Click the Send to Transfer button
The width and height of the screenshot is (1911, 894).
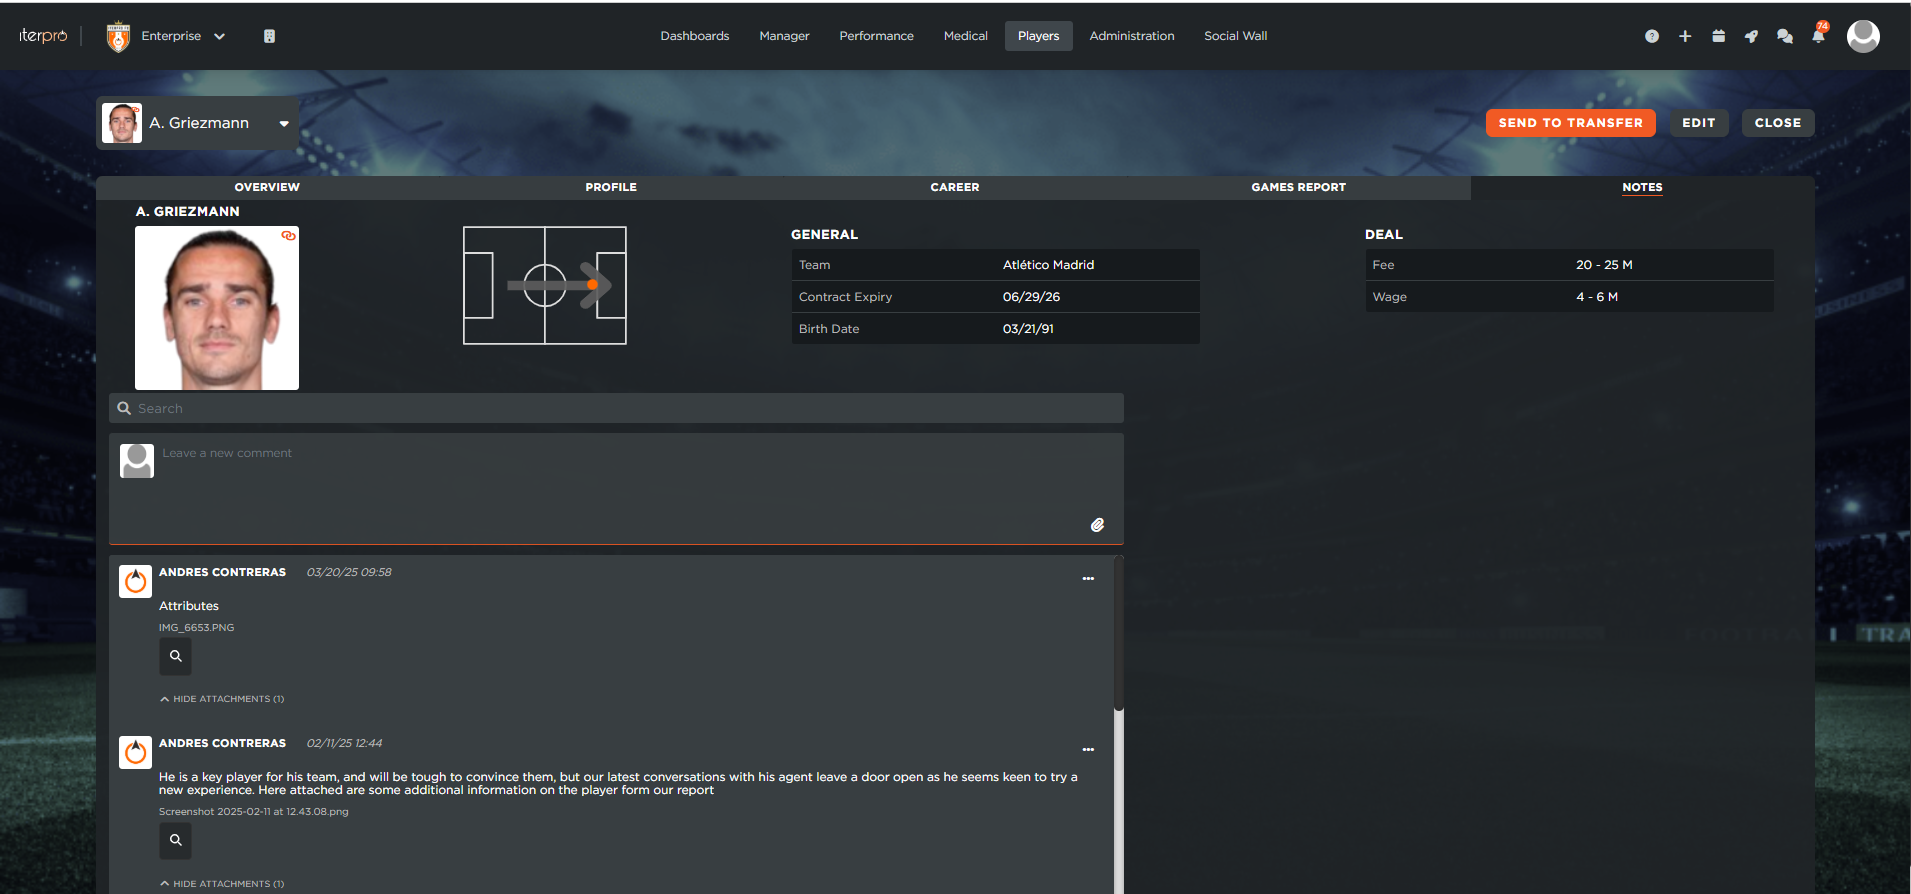(x=1570, y=123)
